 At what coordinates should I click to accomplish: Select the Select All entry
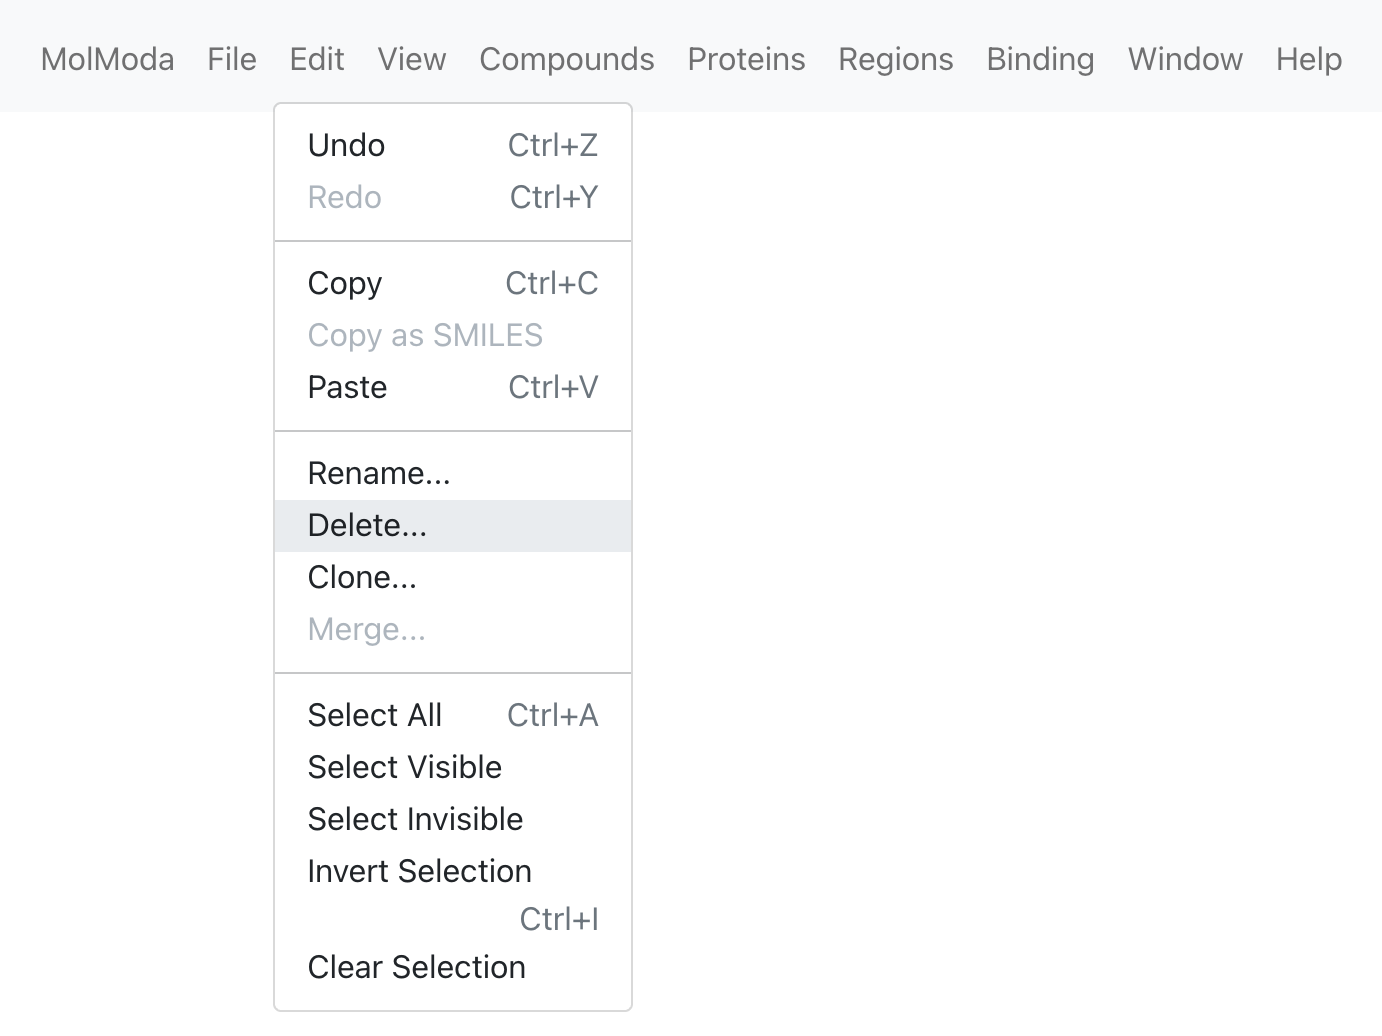[x=453, y=715]
